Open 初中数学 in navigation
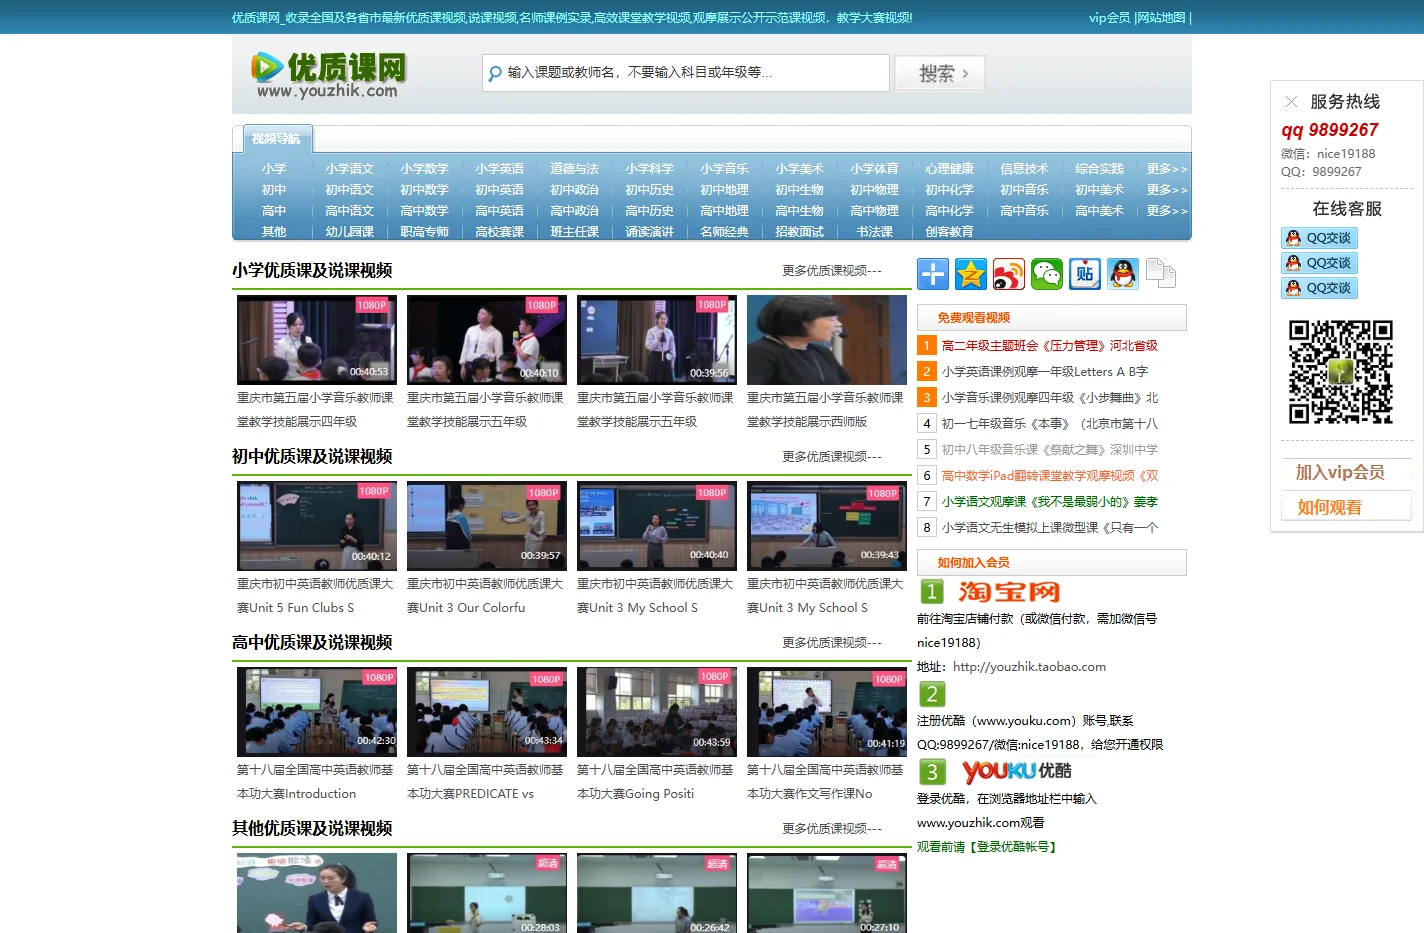 (424, 190)
